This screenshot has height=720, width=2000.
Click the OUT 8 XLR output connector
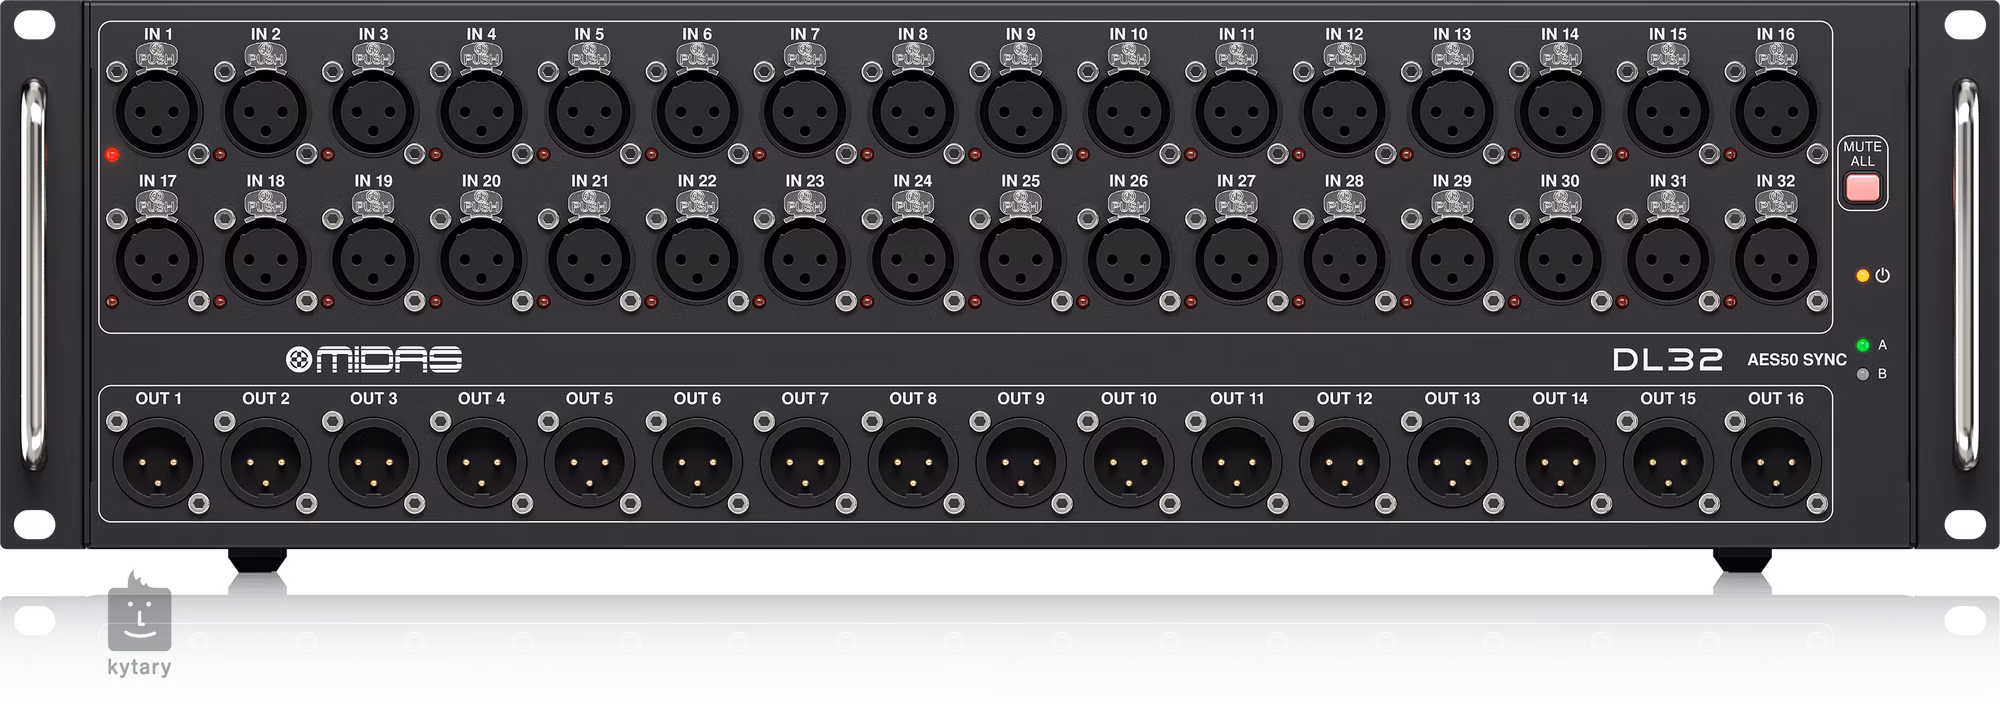[x=913, y=463]
